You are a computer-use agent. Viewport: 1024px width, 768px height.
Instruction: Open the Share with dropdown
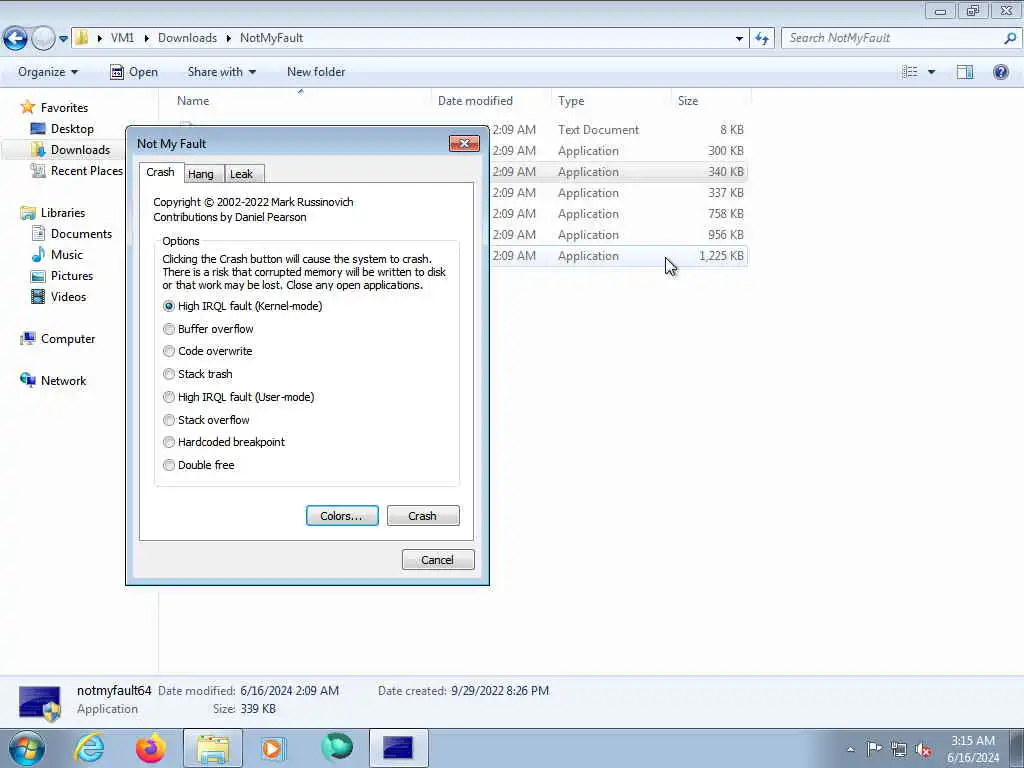tap(221, 72)
